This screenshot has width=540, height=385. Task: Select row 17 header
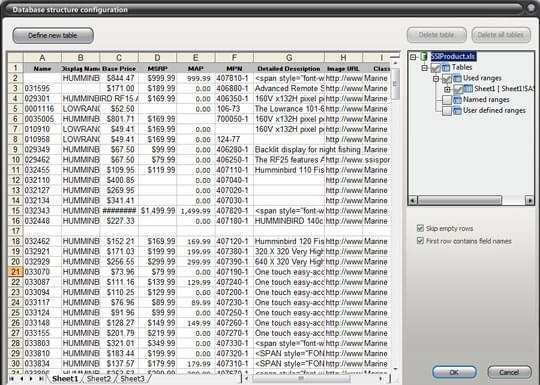click(x=15, y=231)
